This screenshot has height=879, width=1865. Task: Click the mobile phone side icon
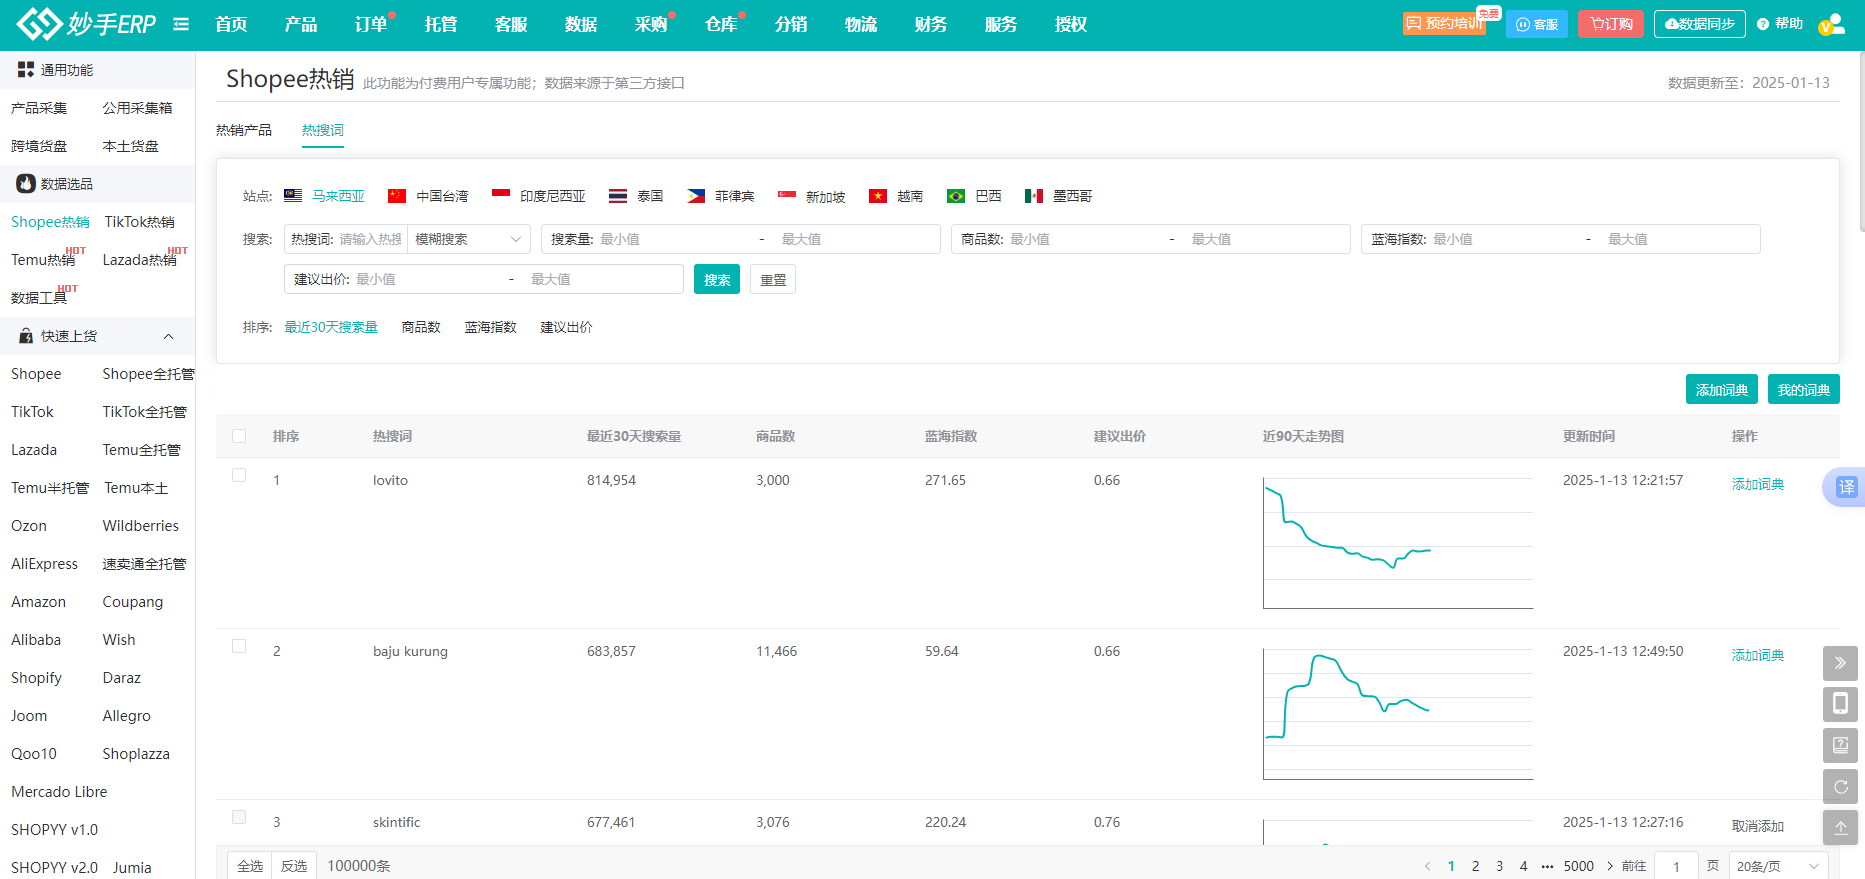pyautogui.click(x=1840, y=704)
